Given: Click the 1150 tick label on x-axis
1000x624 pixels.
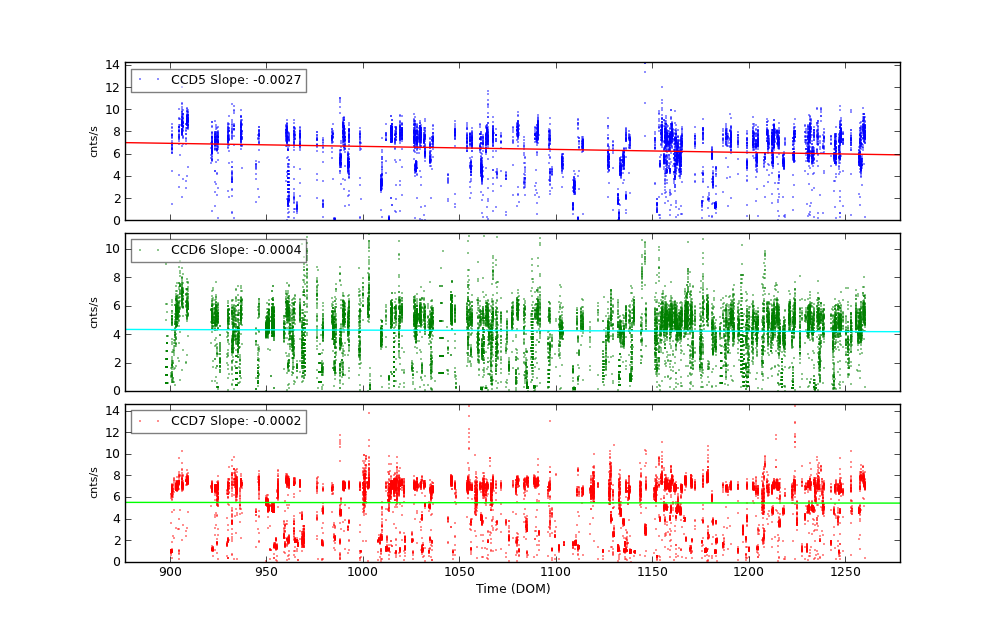Looking at the screenshot, I should pyautogui.click(x=651, y=572).
